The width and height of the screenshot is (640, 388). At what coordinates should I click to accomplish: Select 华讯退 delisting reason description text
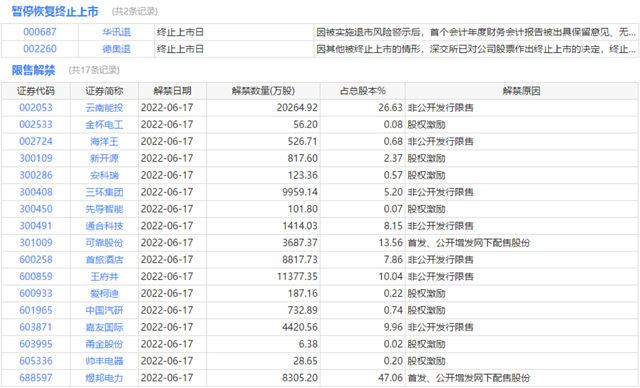476,32
